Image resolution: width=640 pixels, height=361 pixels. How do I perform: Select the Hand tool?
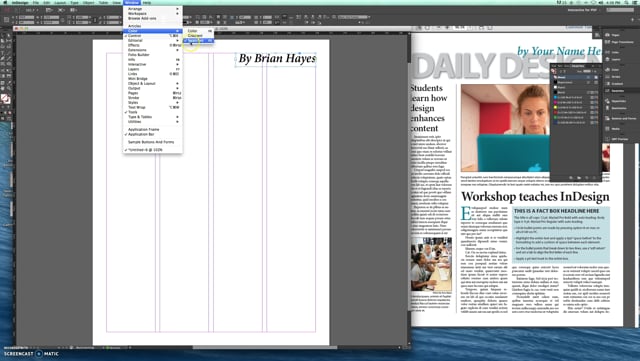(3, 88)
